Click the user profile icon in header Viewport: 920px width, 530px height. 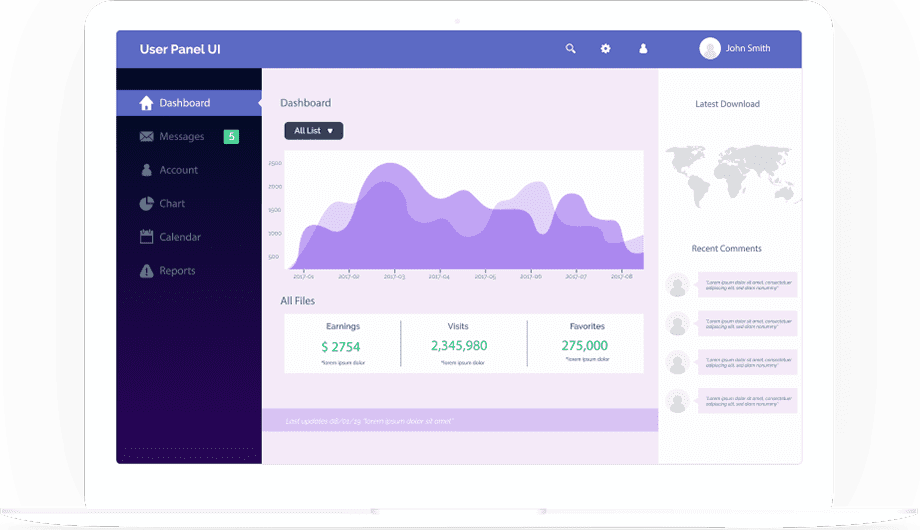tap(643, 49)
